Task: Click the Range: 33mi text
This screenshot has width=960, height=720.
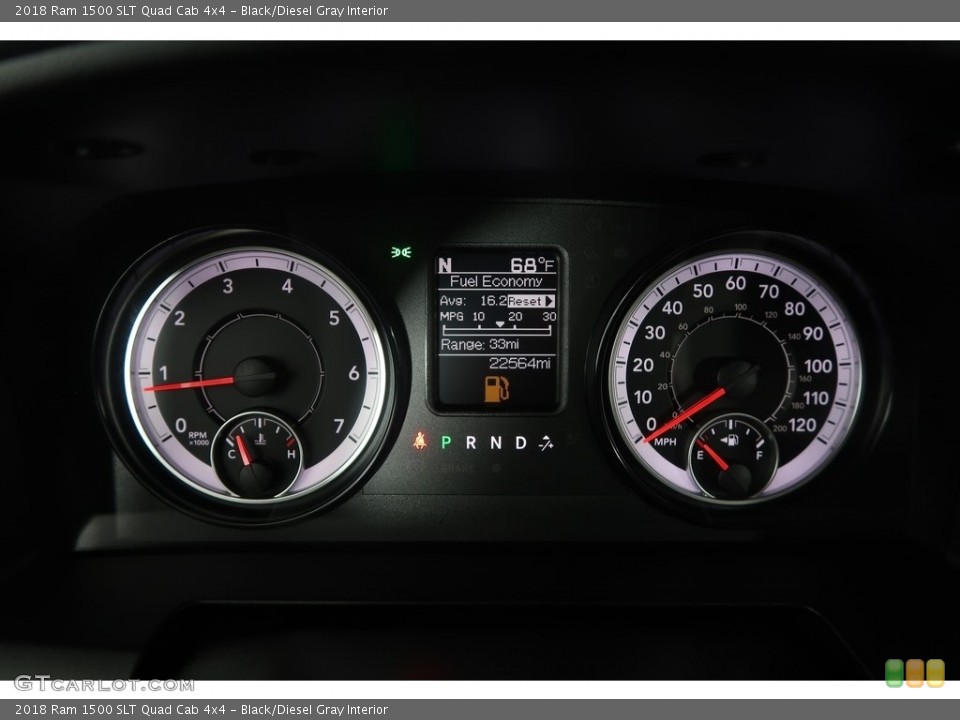Action: [x=479, y=344]
